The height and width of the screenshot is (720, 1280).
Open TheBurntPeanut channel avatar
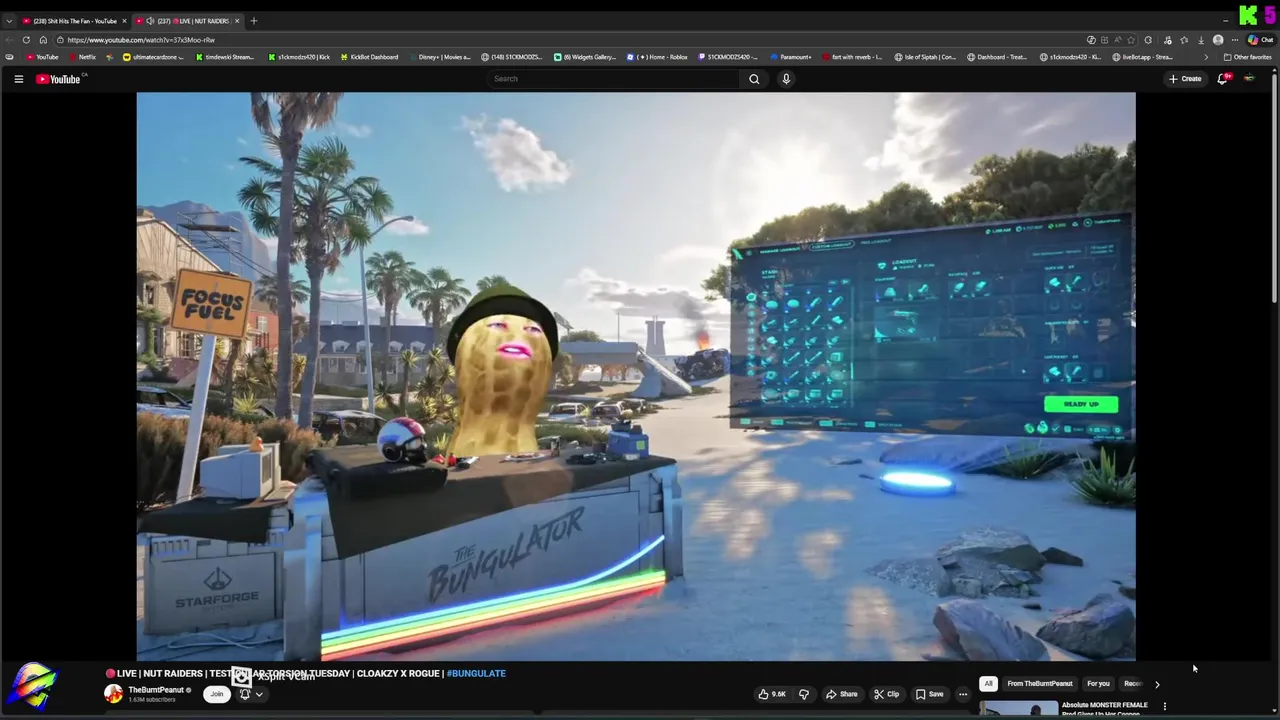pos(114,694)
